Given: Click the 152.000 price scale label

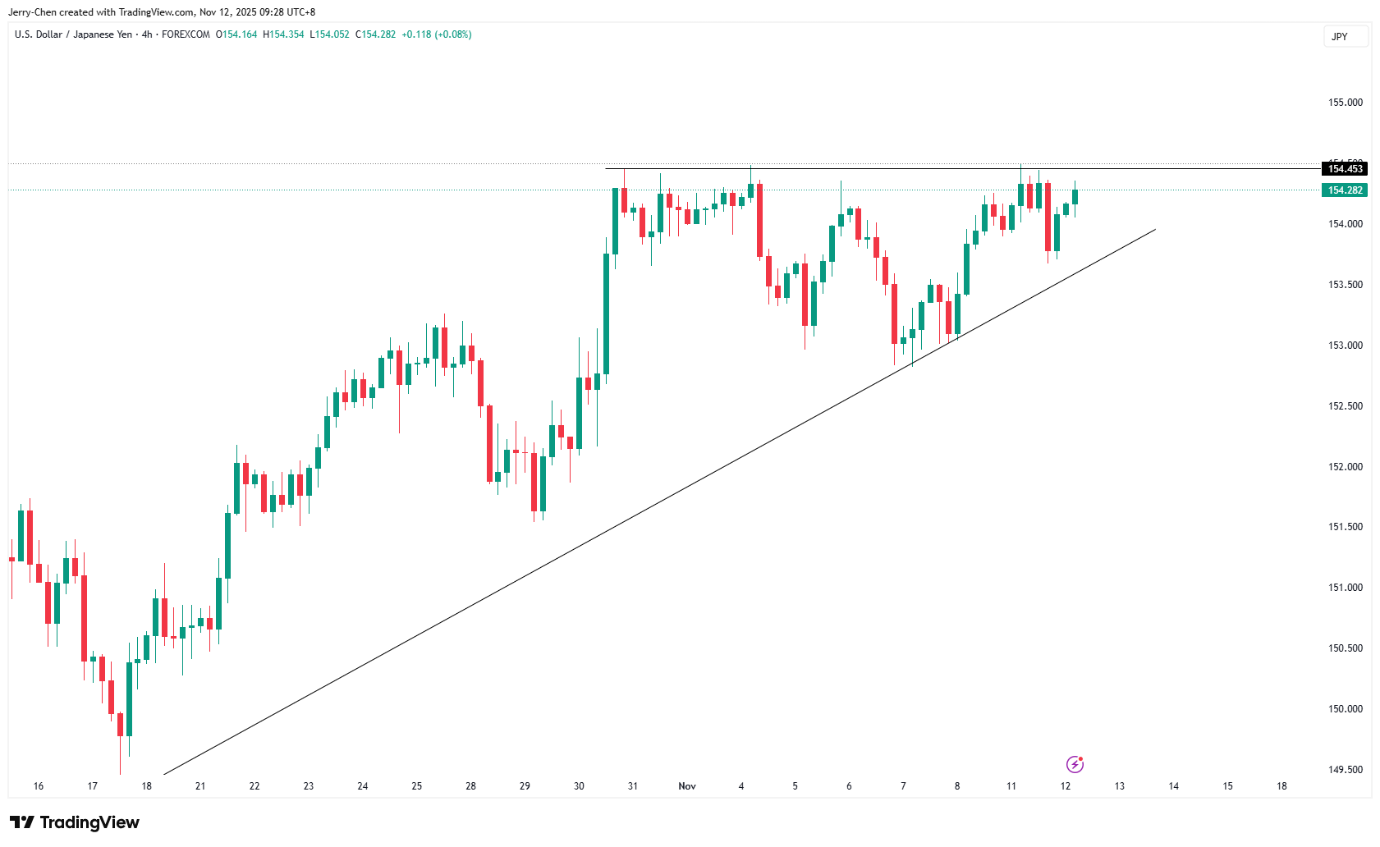Looking at the screenshot, I should tap(1344, 467).
